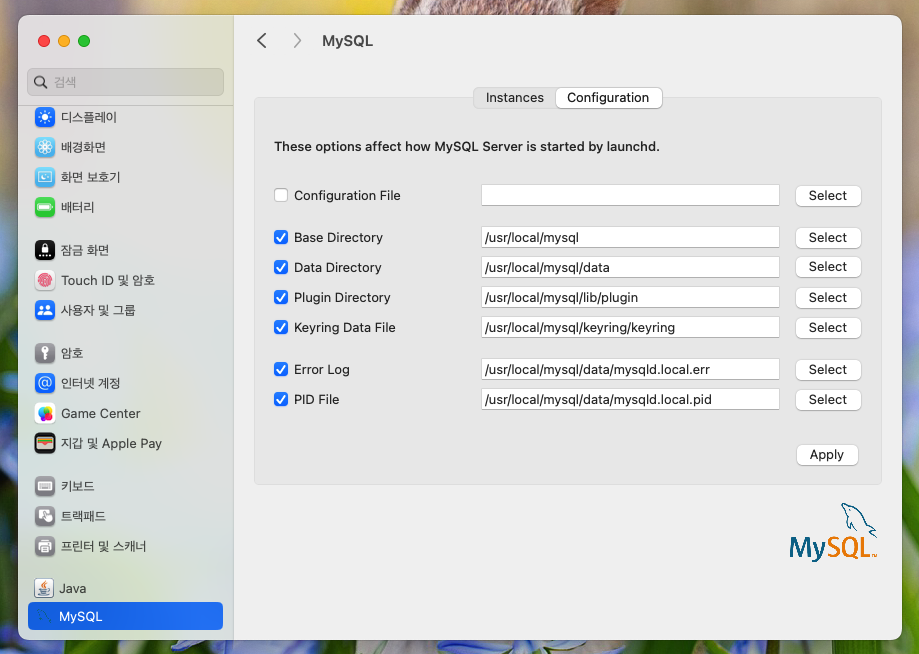Open the Game Center icon
Viewport: 919px width, 654px height.
[45, 413]
